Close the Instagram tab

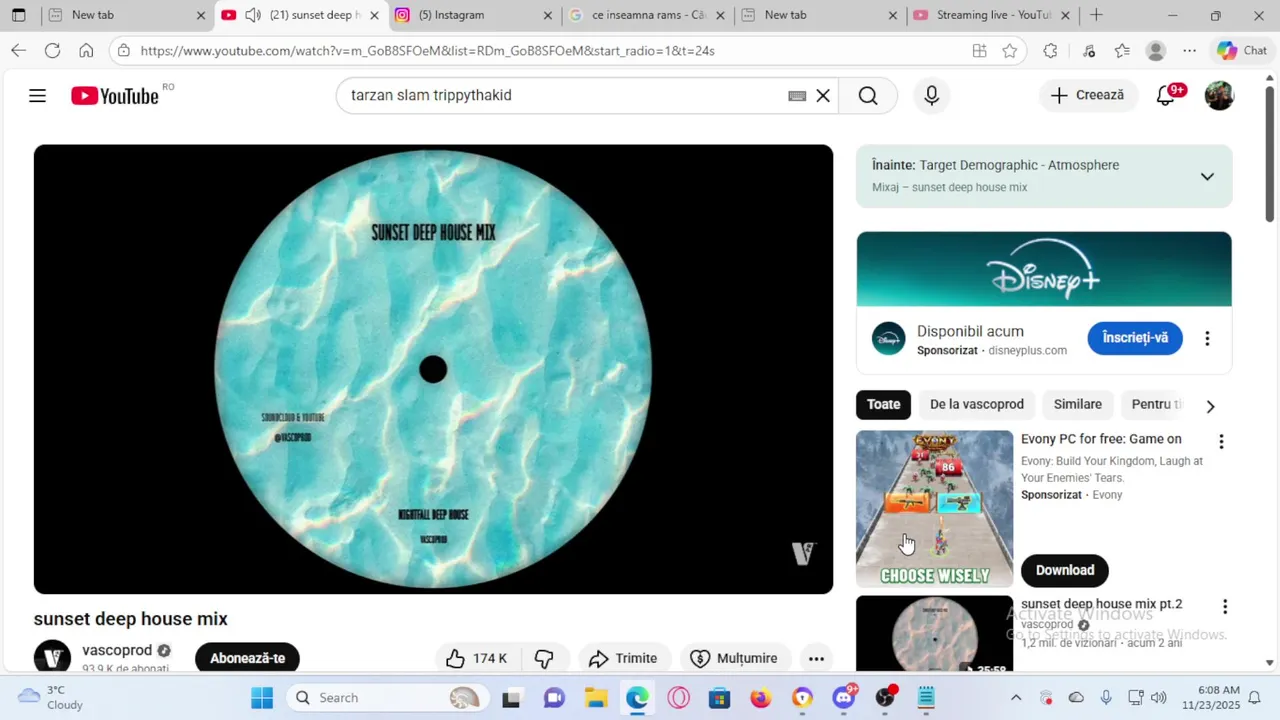(548, 15)
